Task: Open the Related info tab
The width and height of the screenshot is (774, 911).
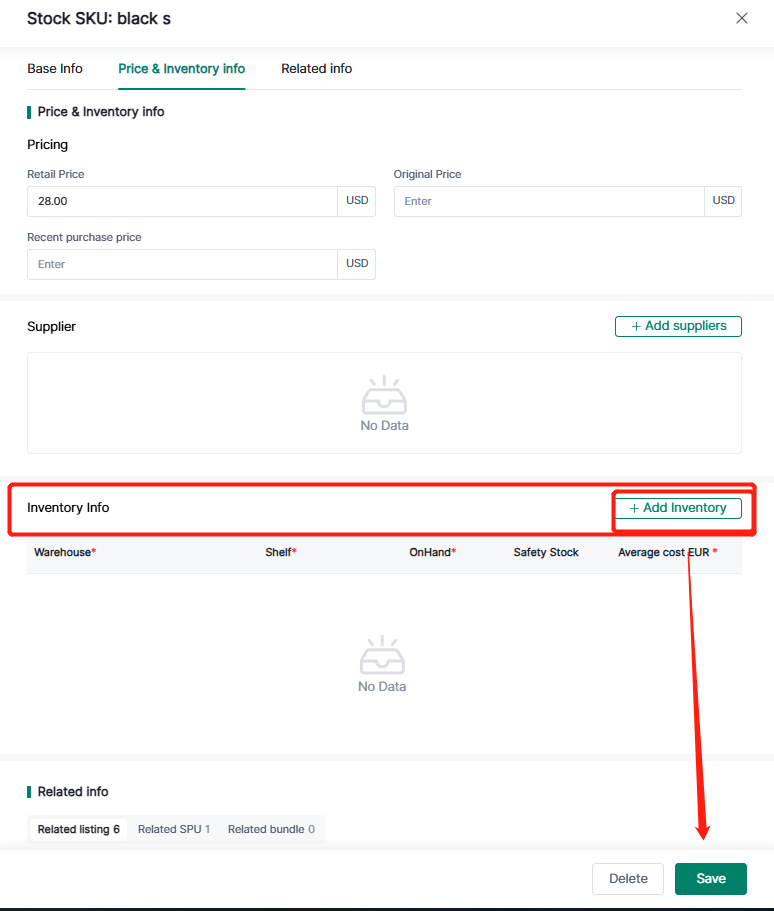Action: point(316,69)
